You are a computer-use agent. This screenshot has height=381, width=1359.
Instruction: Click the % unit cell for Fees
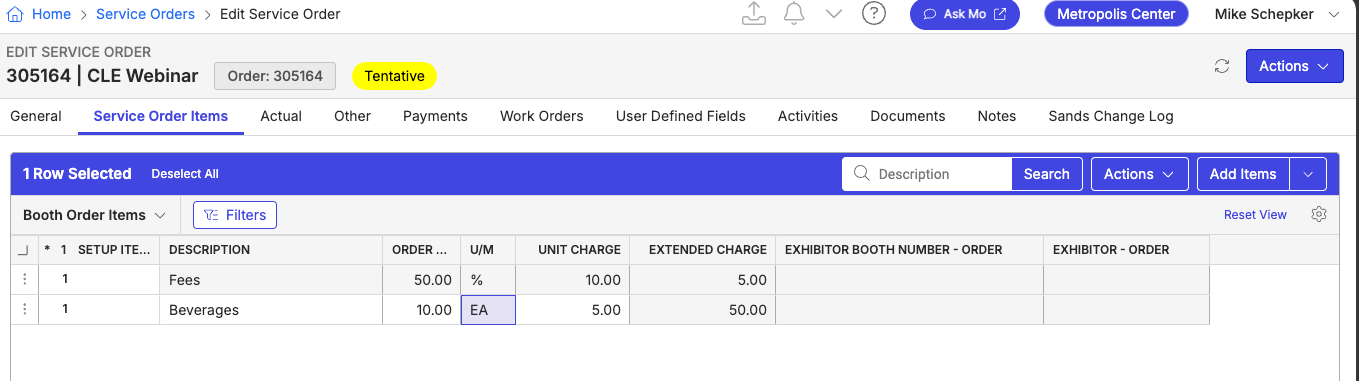coord(488,280)
